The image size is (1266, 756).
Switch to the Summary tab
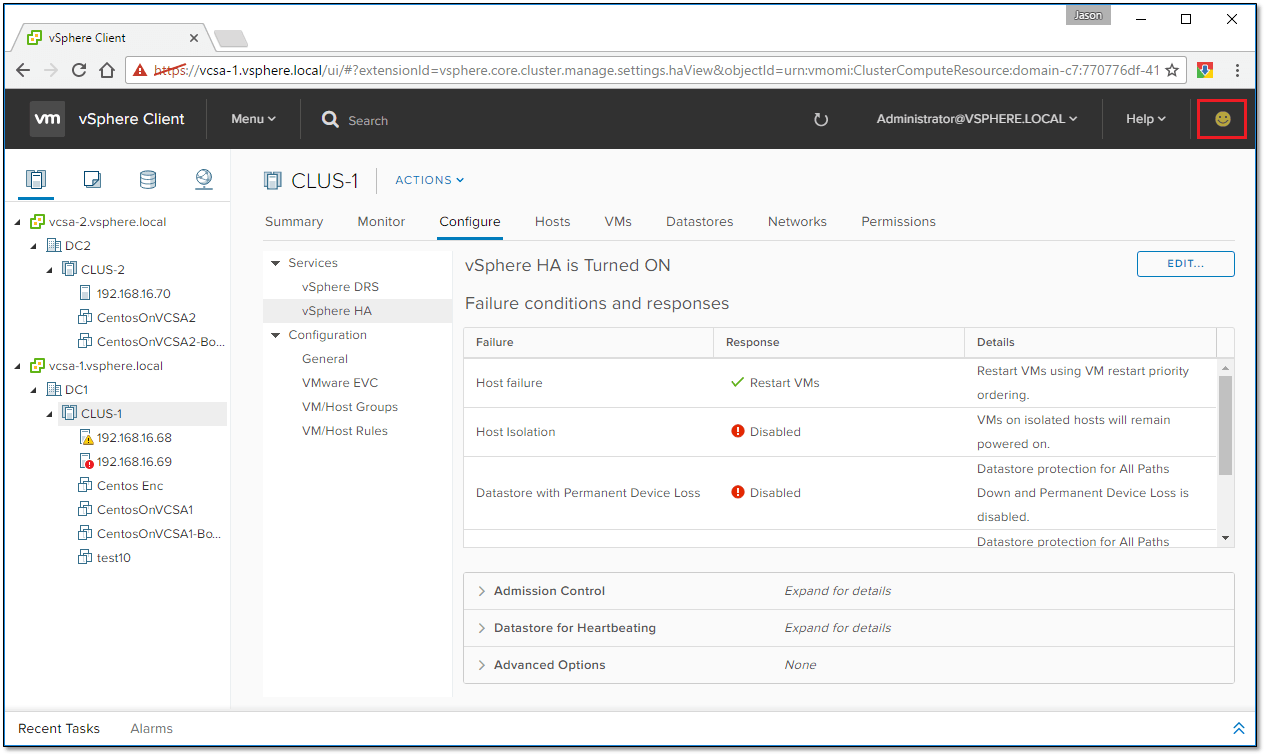click(294, 222)
